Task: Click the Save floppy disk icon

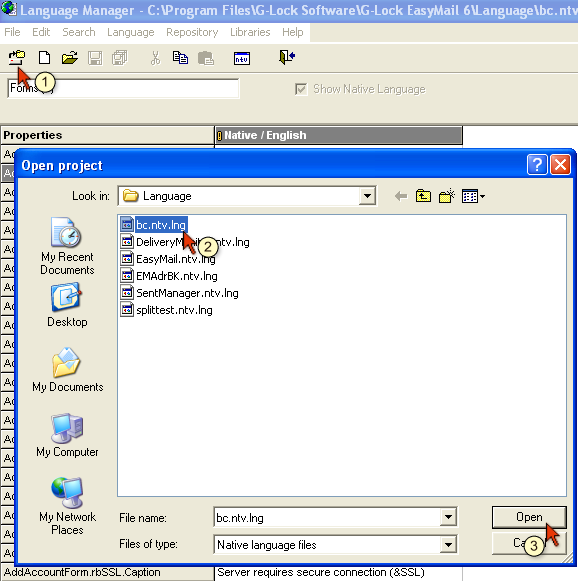Action: [95, 58]
